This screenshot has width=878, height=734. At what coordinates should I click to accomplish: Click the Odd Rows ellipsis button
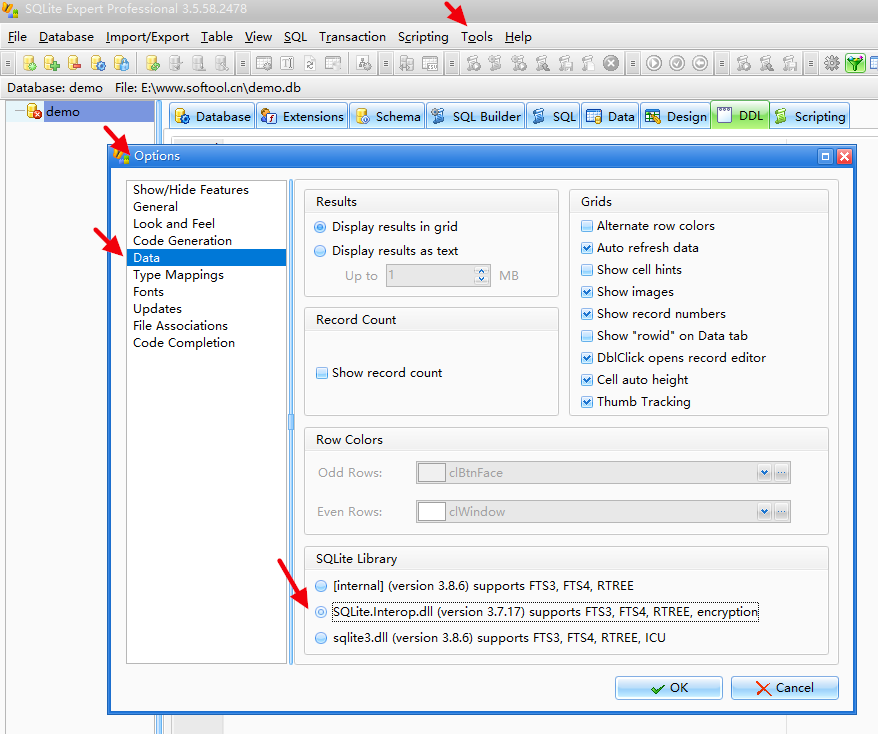click(x=782, y=473)
